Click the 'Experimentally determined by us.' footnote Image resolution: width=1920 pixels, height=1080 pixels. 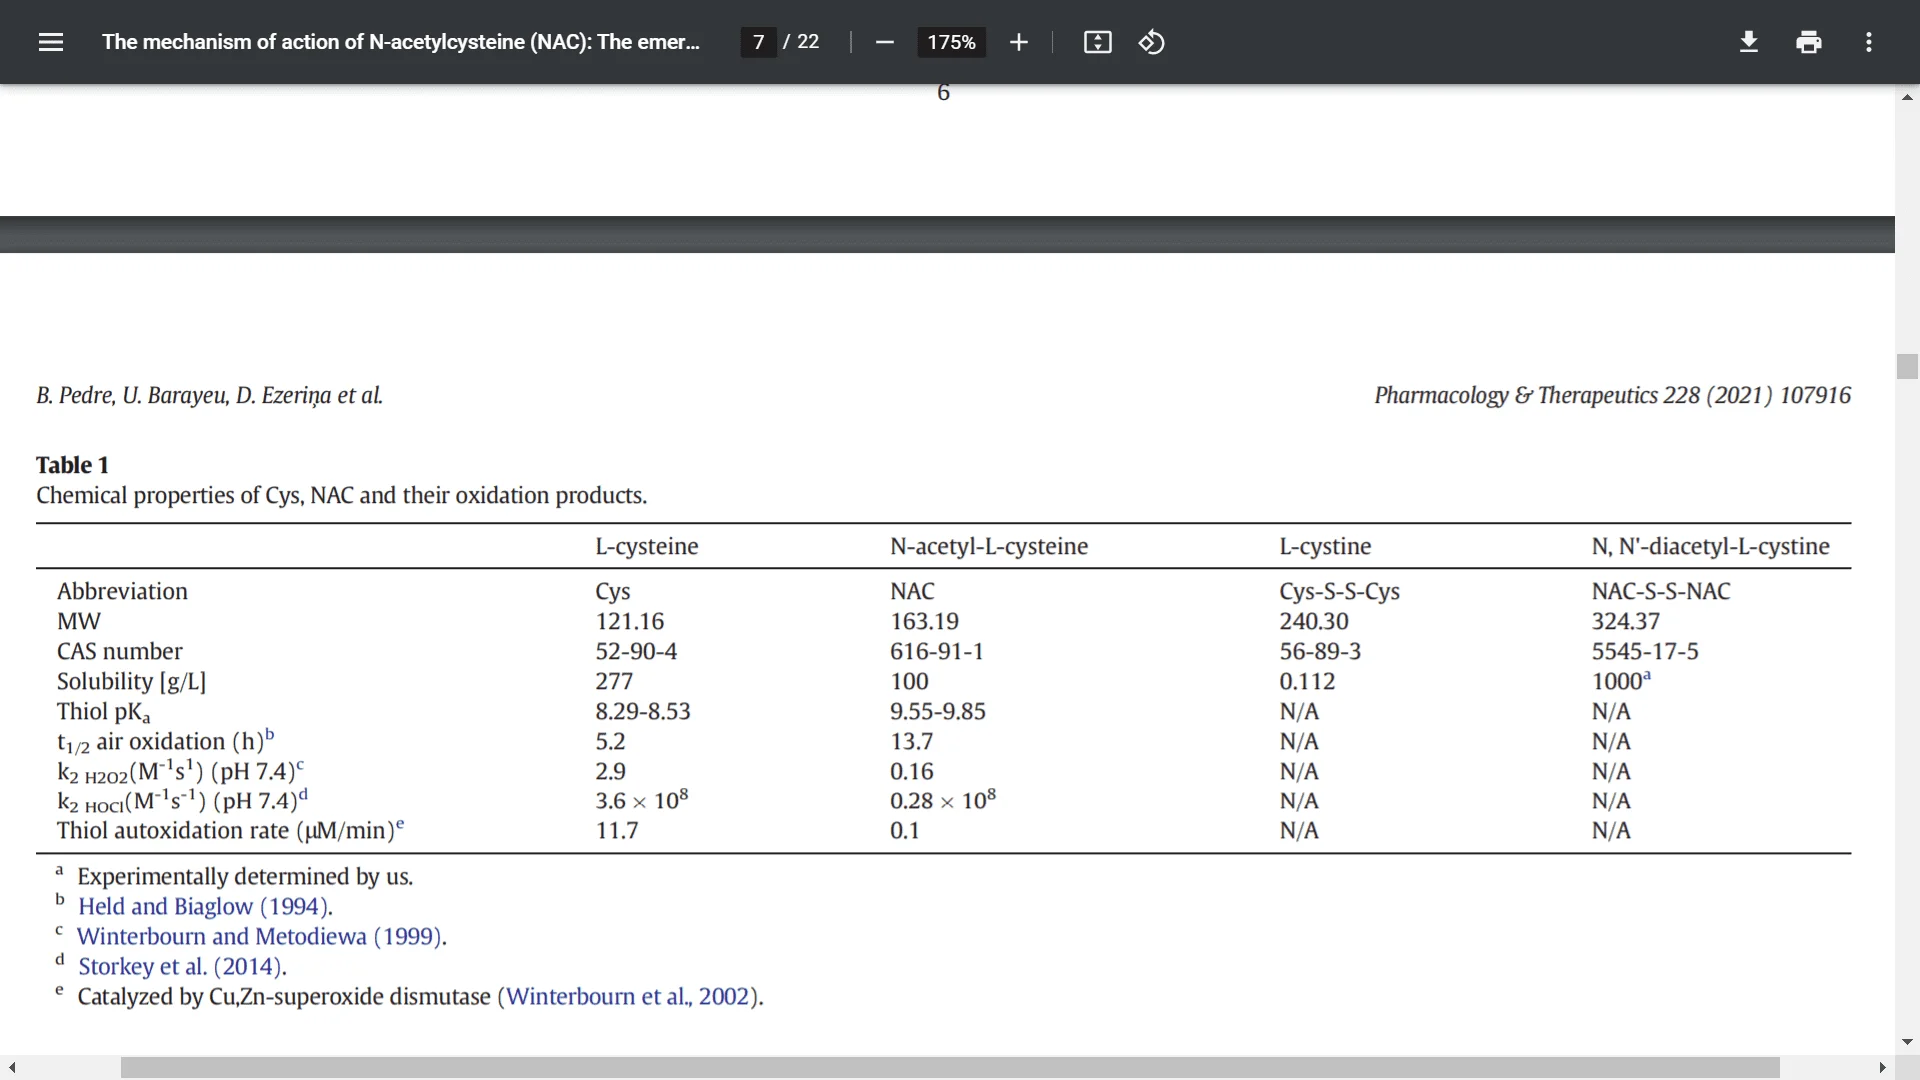click(245, 877)
